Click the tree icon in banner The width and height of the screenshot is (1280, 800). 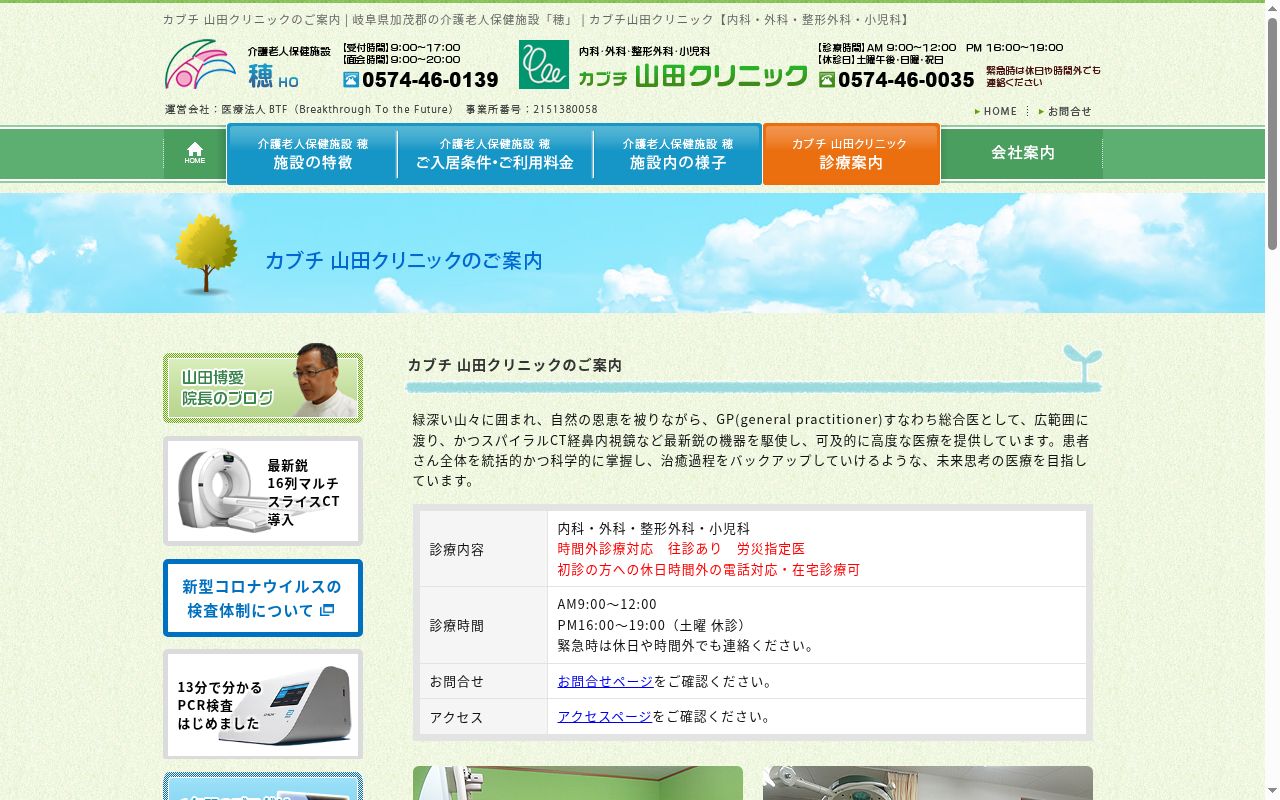[206, 253]
